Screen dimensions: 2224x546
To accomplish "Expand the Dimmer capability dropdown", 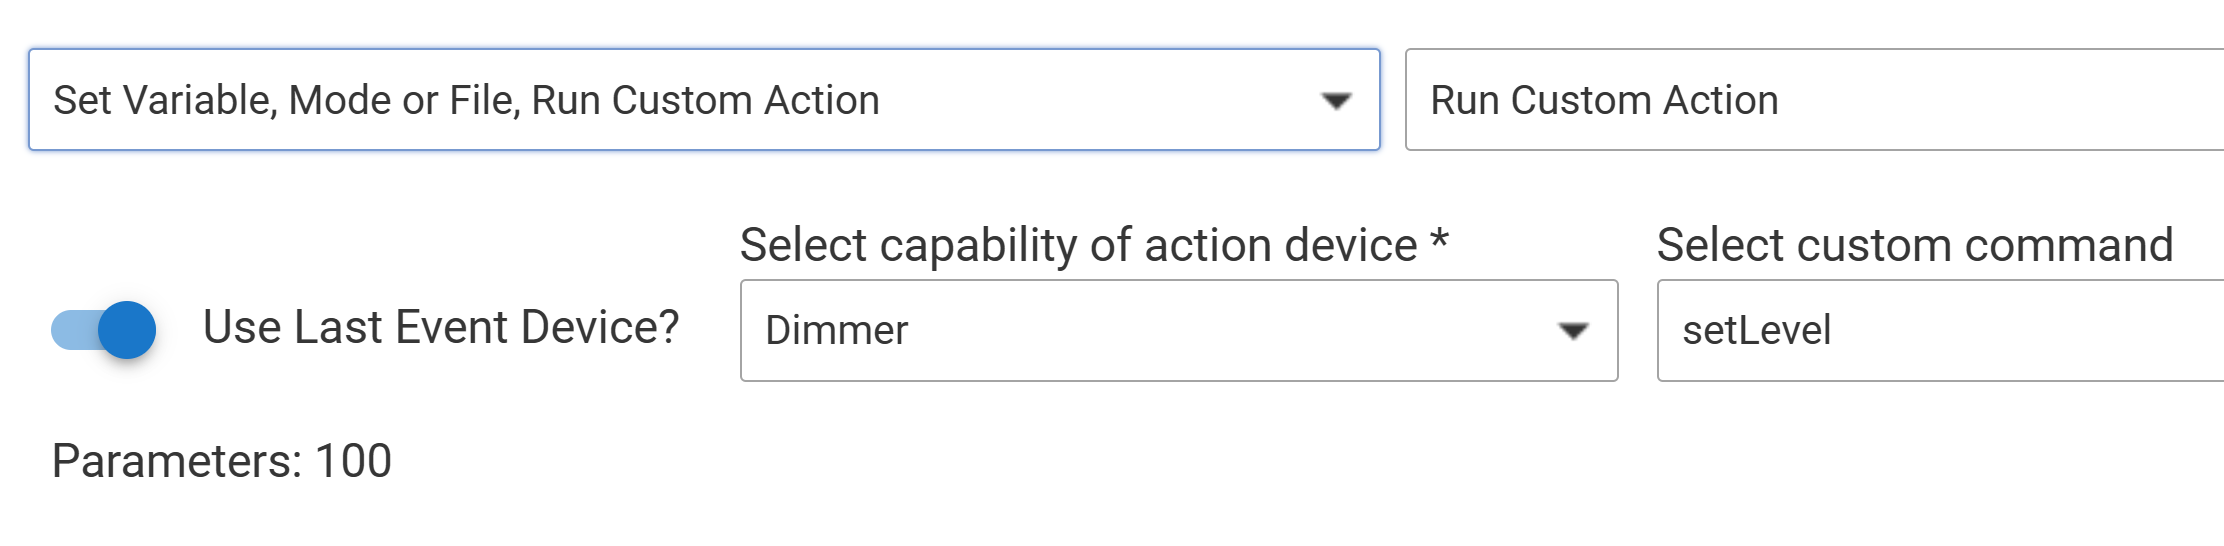I will tap(1178, 331).
